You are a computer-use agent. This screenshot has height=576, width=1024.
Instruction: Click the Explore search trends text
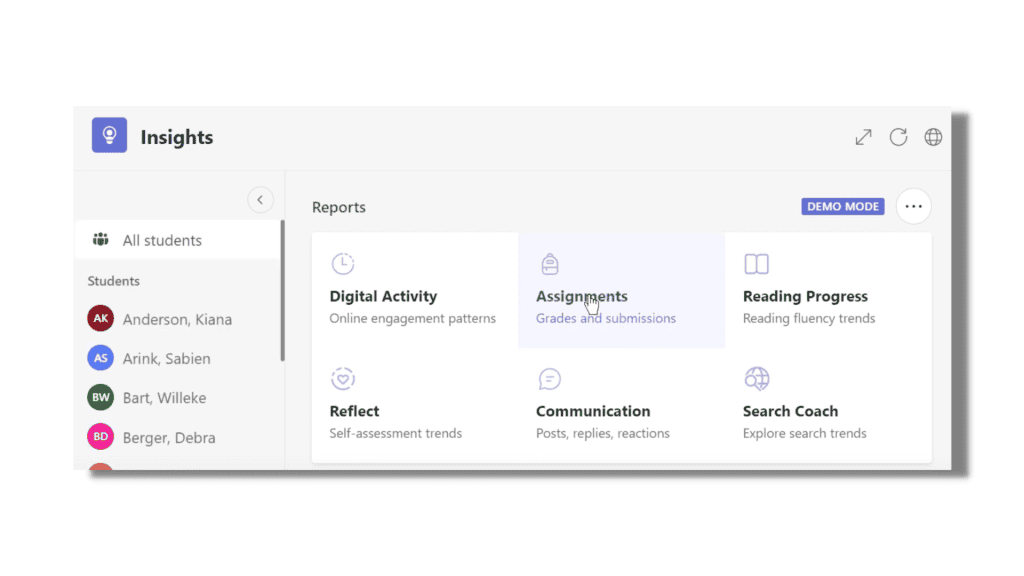pyautogui.click(x=805, y=433)
